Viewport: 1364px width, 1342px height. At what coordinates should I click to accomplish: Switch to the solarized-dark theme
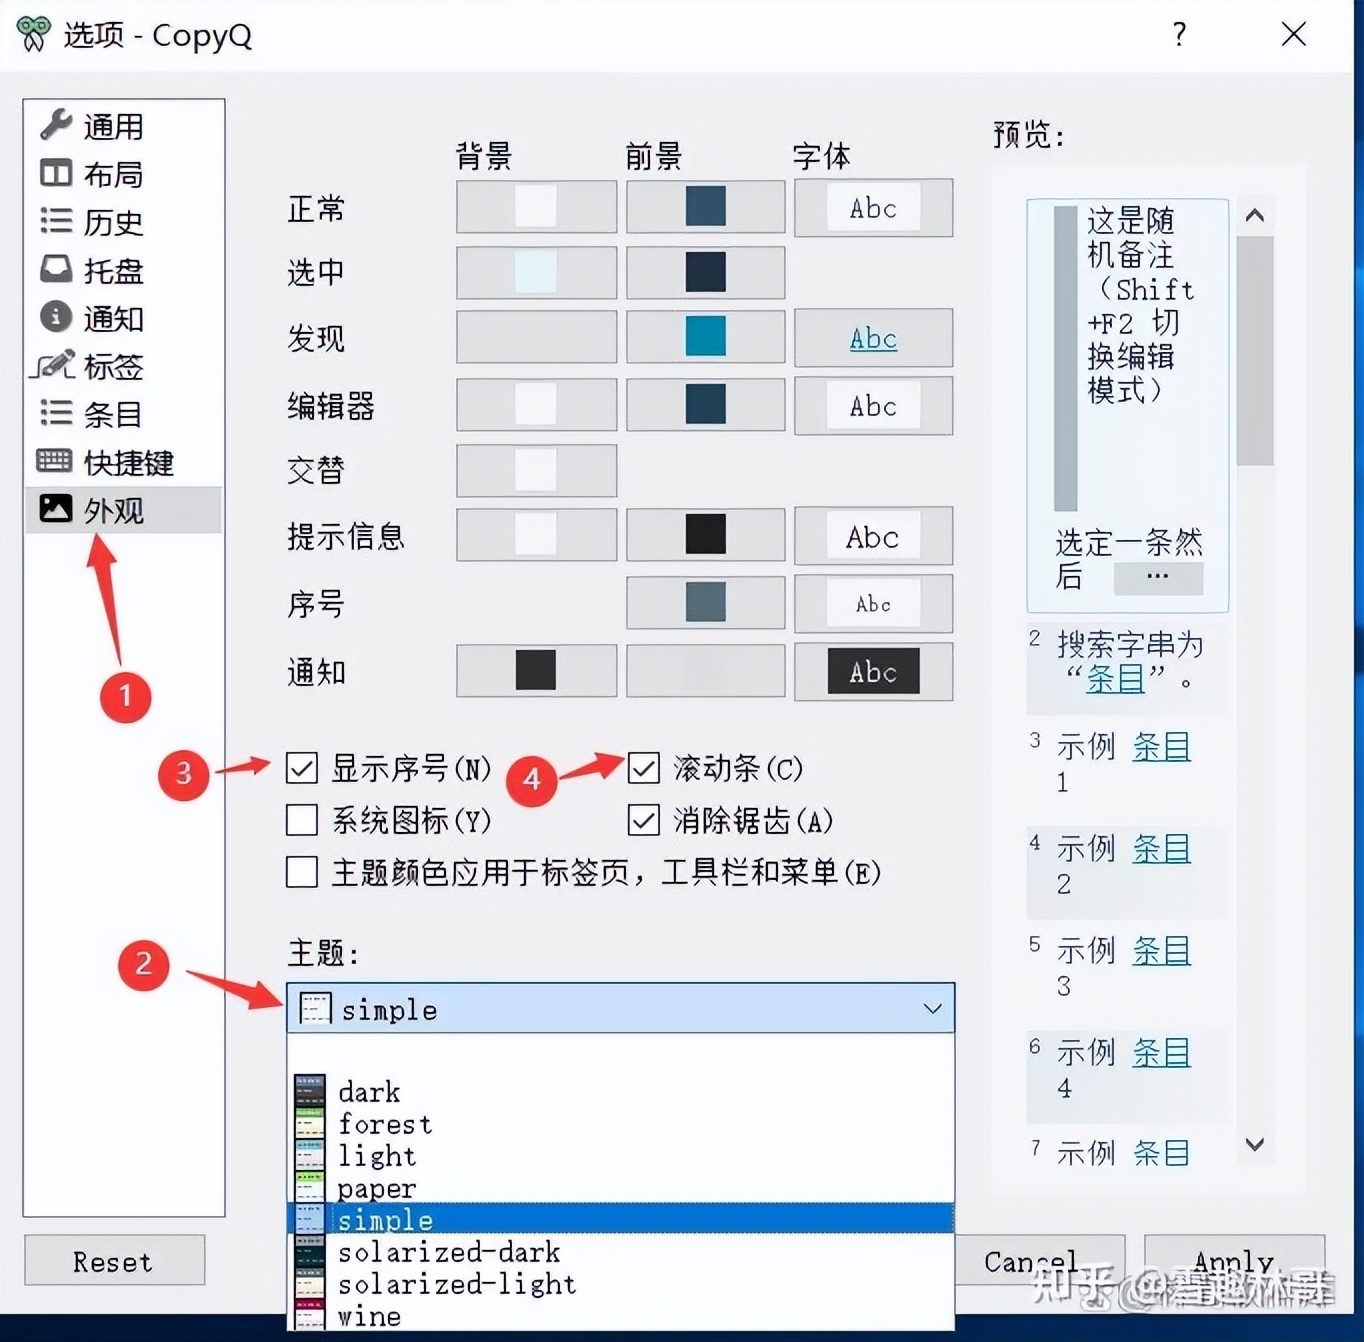(620, 1251)
